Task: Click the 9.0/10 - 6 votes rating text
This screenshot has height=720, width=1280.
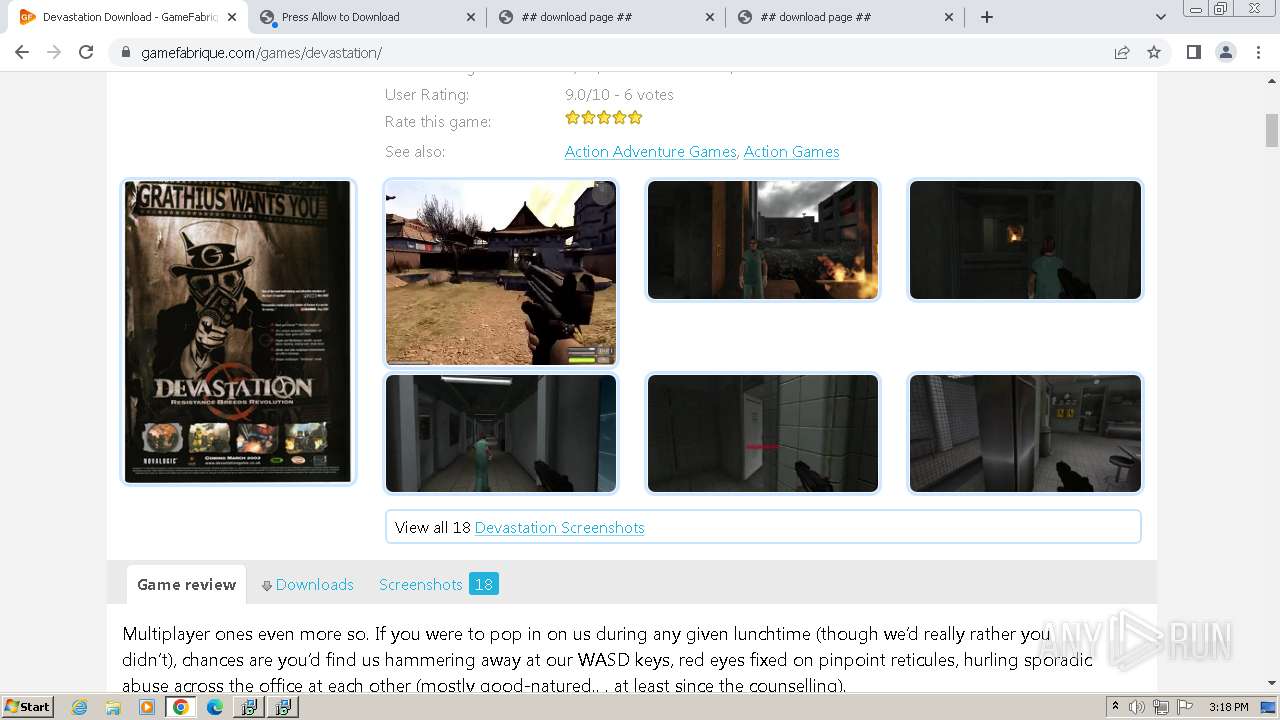Action: pos(619,95)
